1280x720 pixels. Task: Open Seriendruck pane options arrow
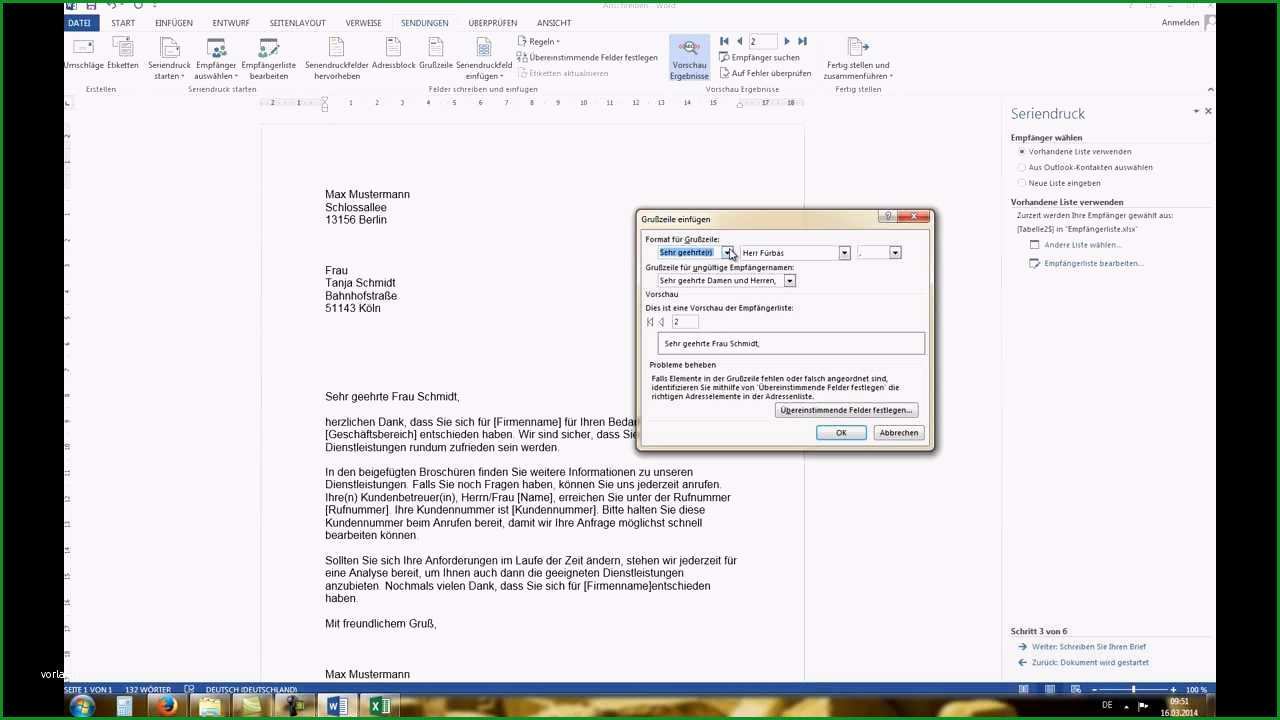[1196, 111]
